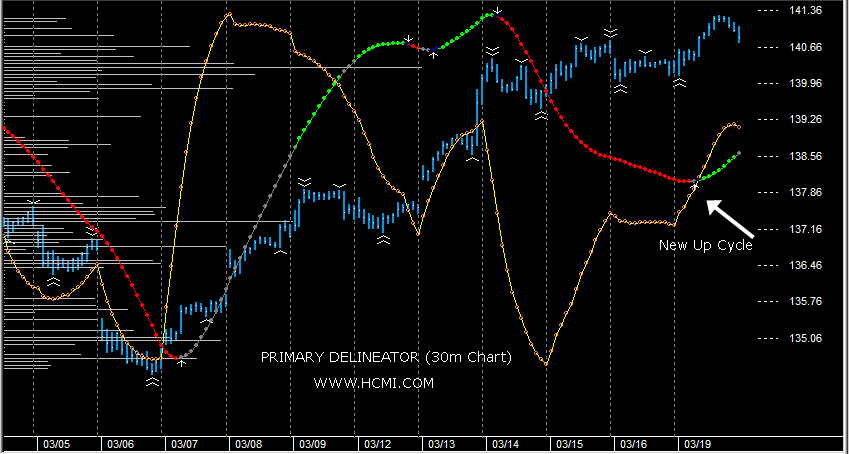Click the 03/07 date on time axis
Viewport: 849px width, 454px height.
click(184, 443)
